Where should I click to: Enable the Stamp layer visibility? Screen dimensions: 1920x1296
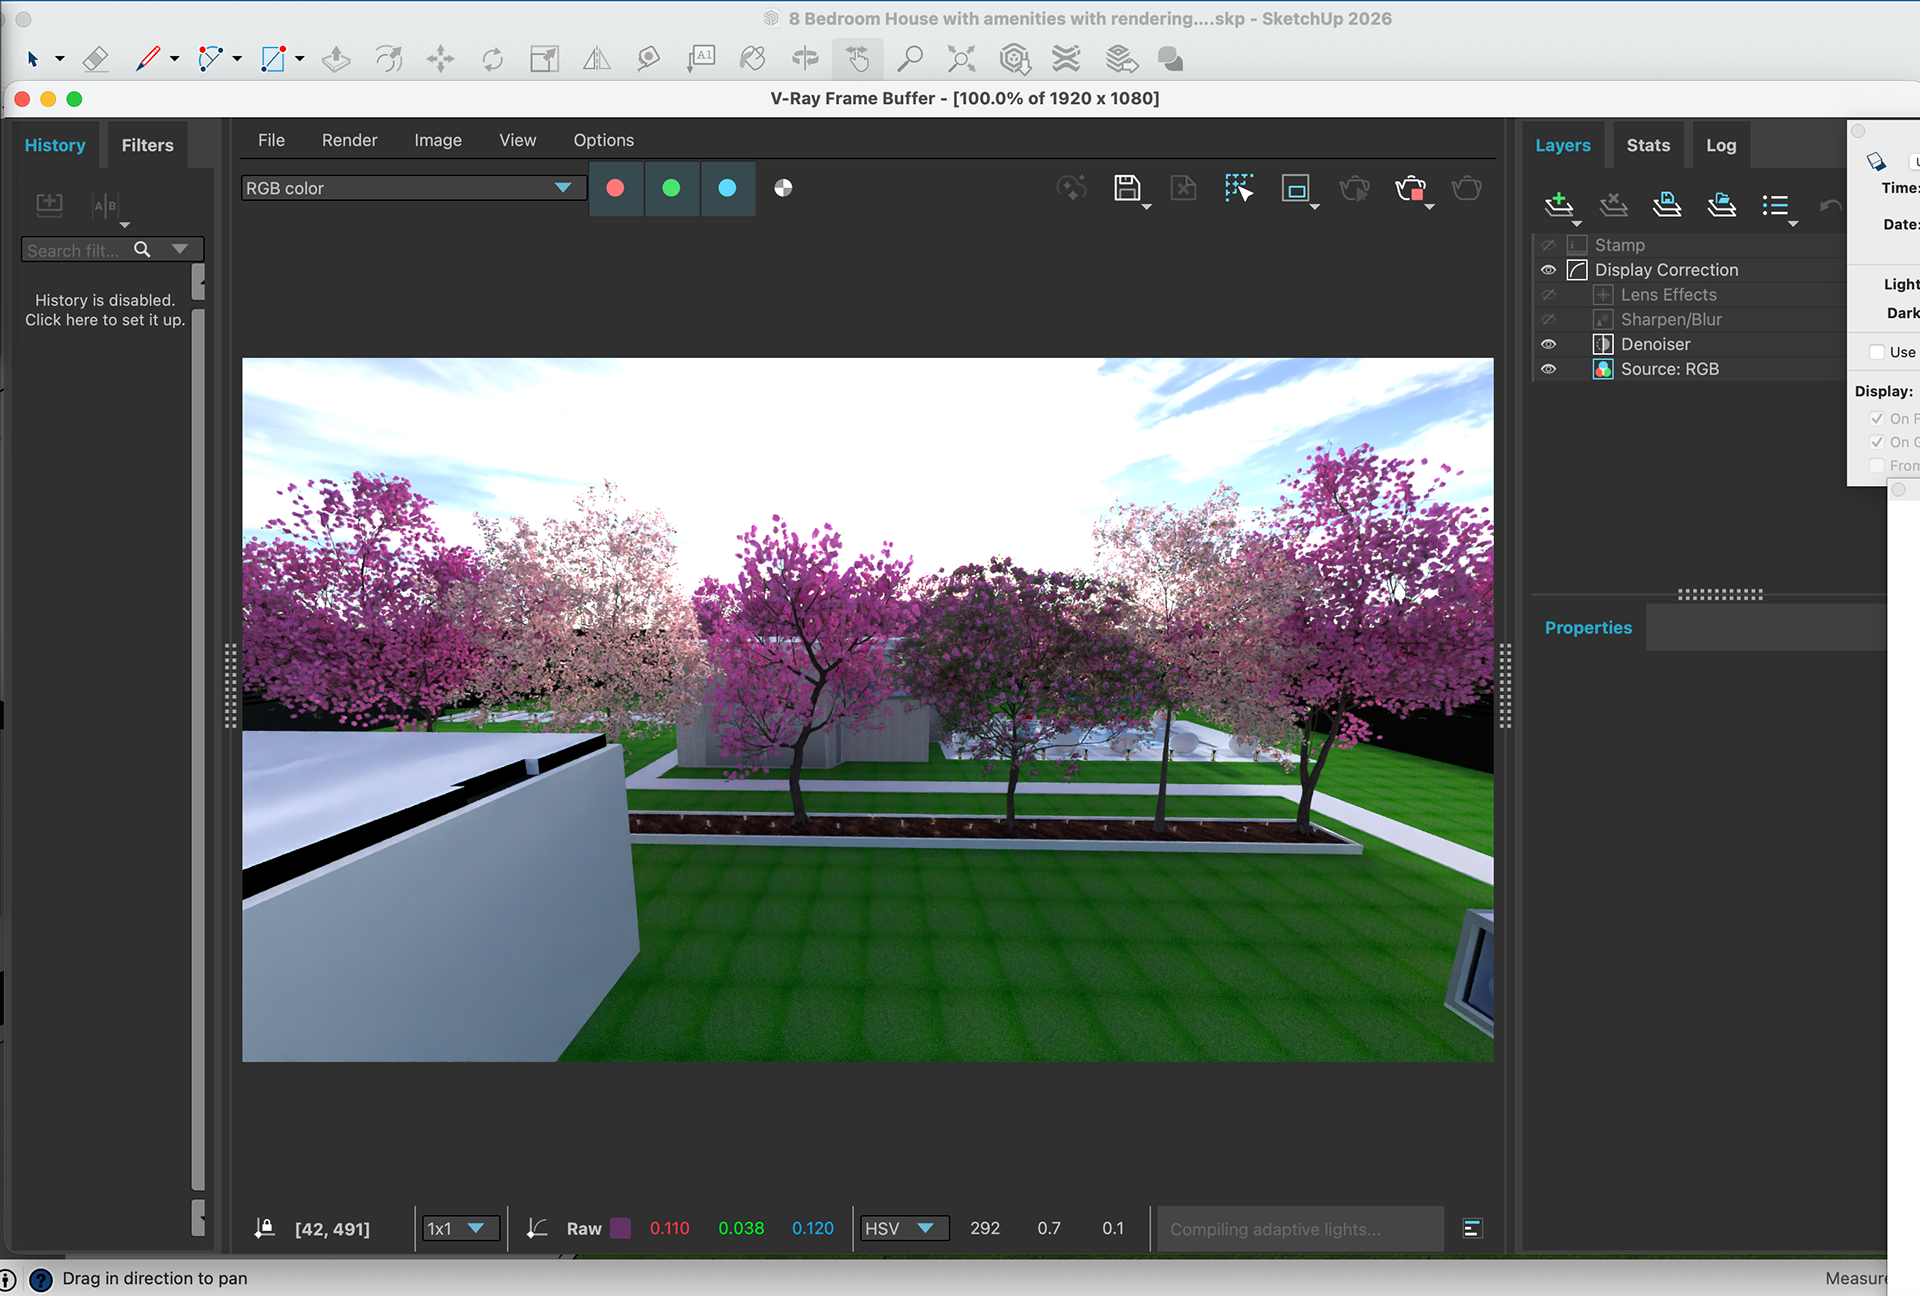pos(1548,245)
